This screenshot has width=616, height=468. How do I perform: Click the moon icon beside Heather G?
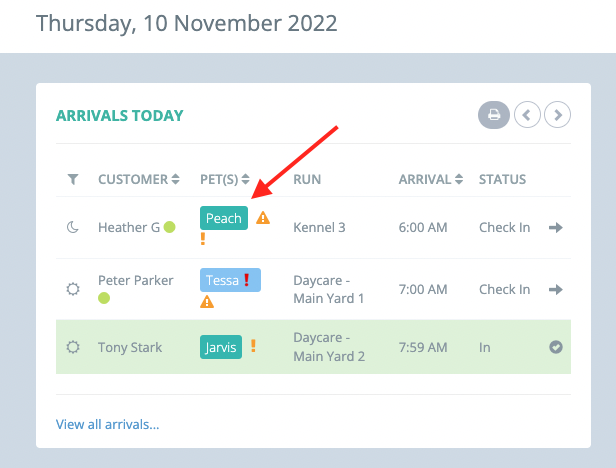tap(72, 228)
